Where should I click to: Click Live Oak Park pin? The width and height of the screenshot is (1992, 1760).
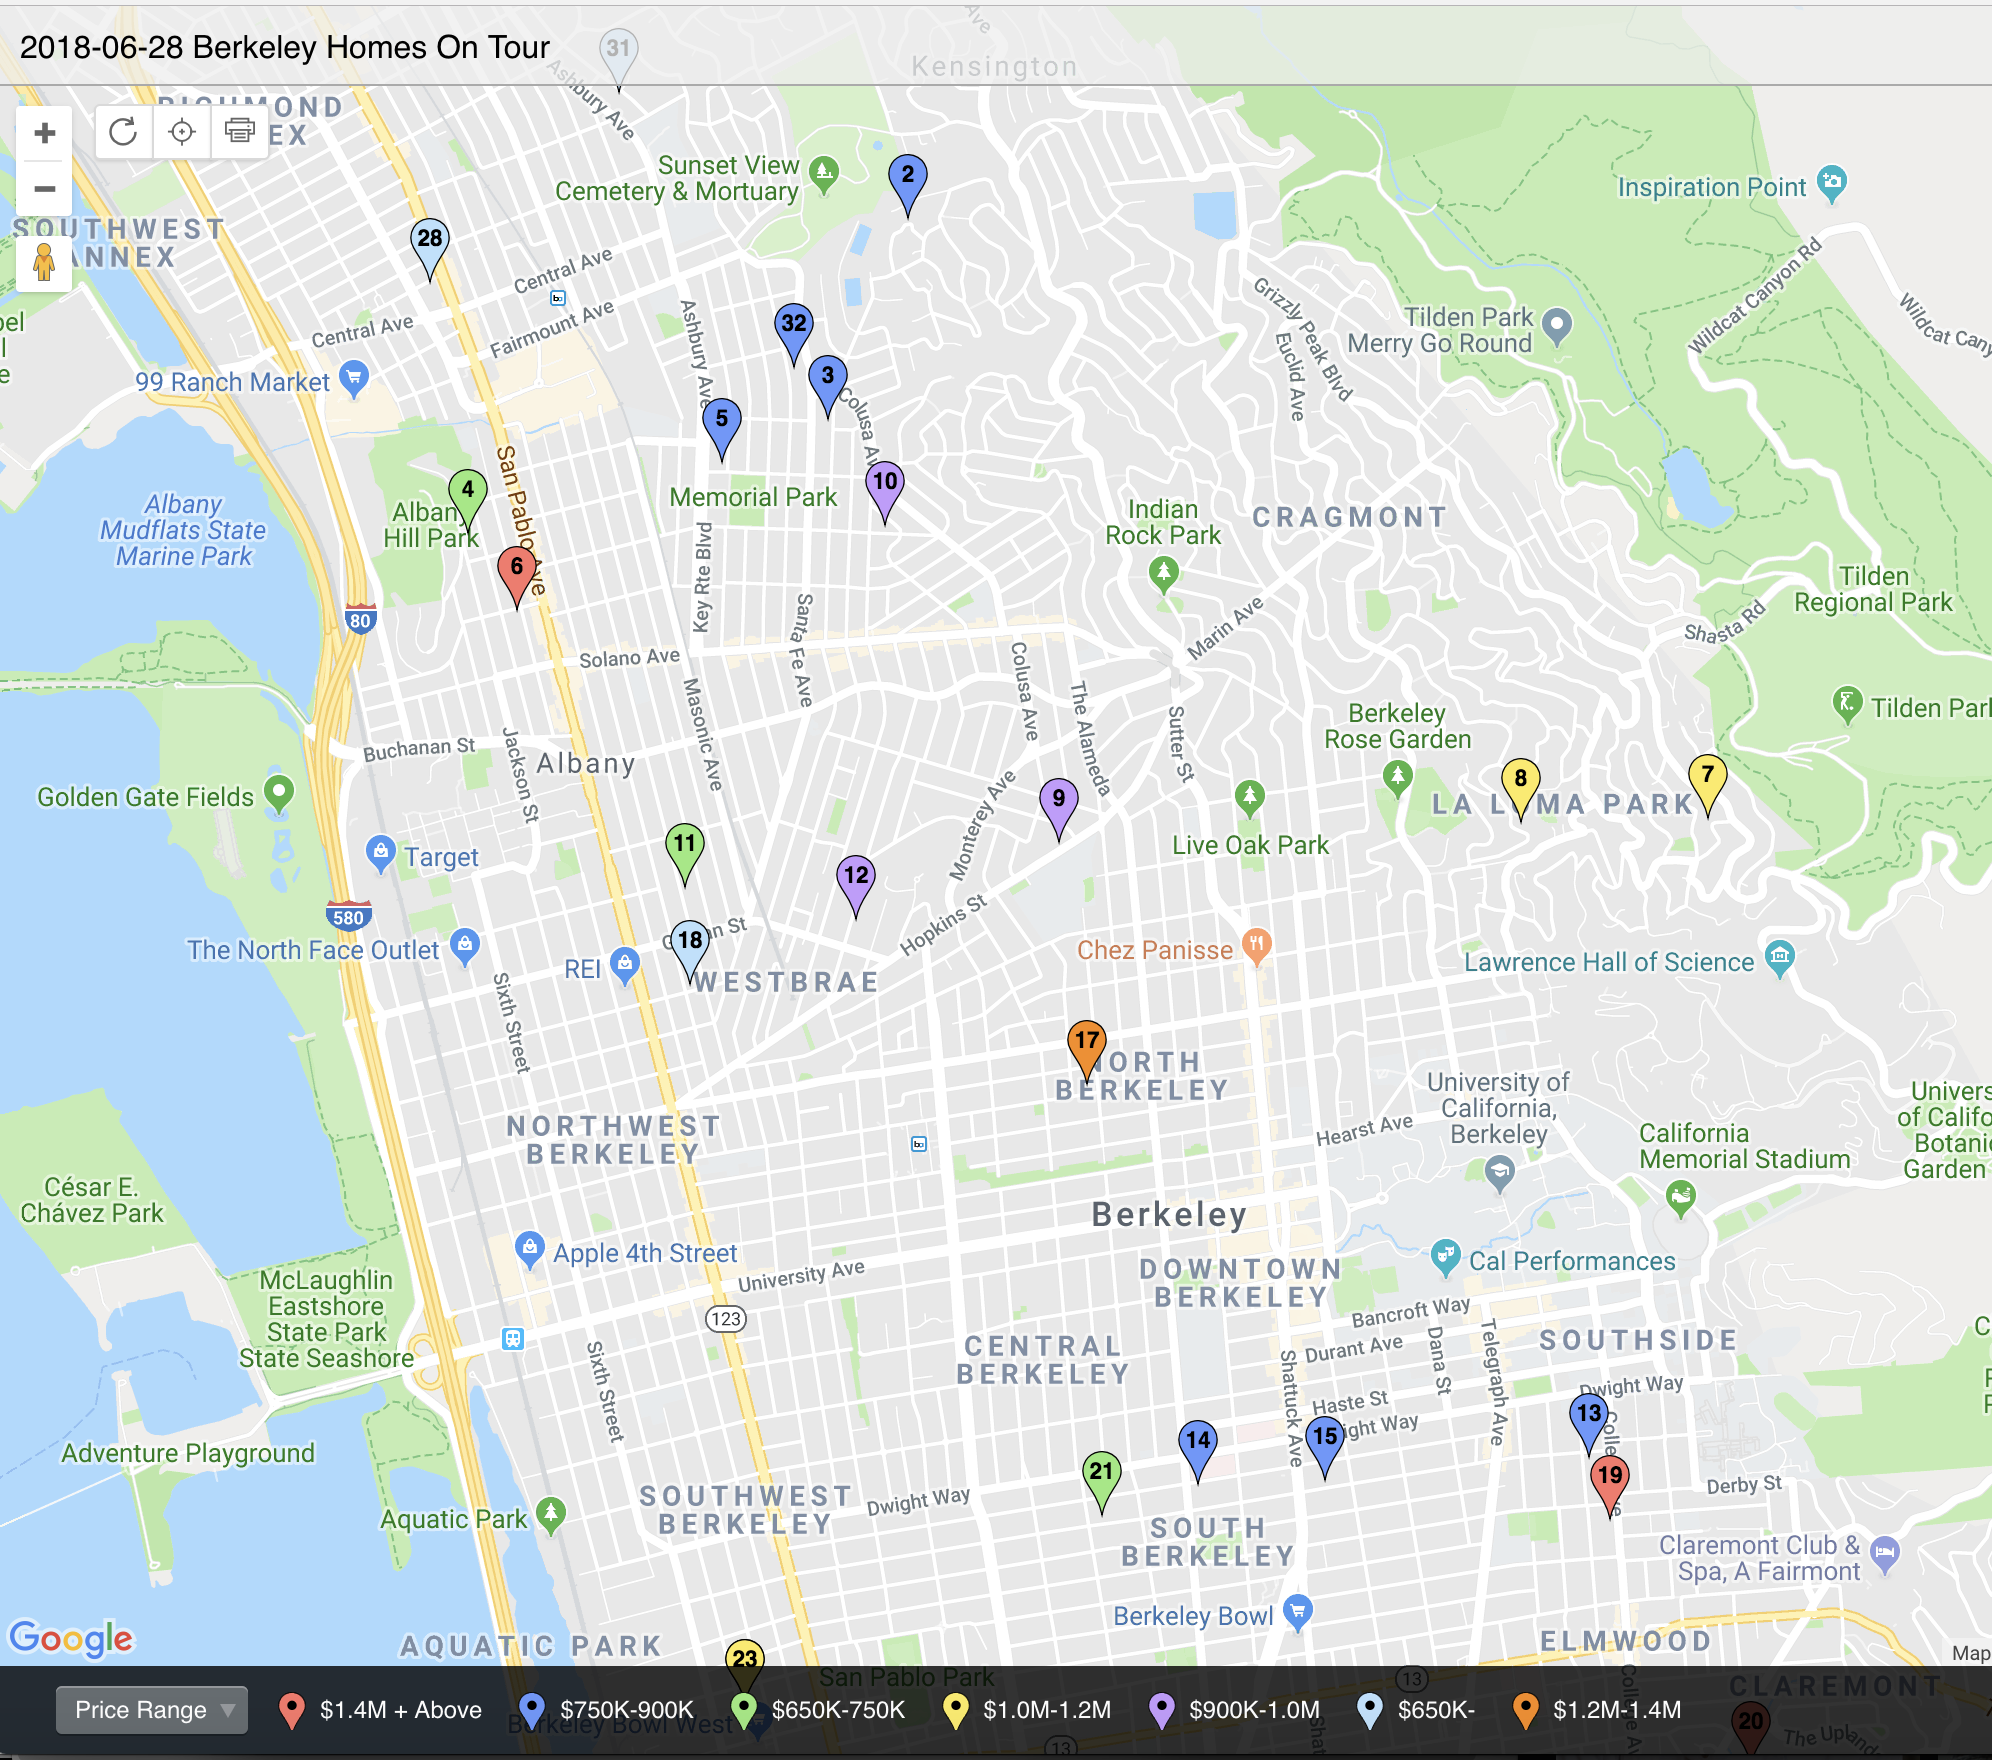1249,799
